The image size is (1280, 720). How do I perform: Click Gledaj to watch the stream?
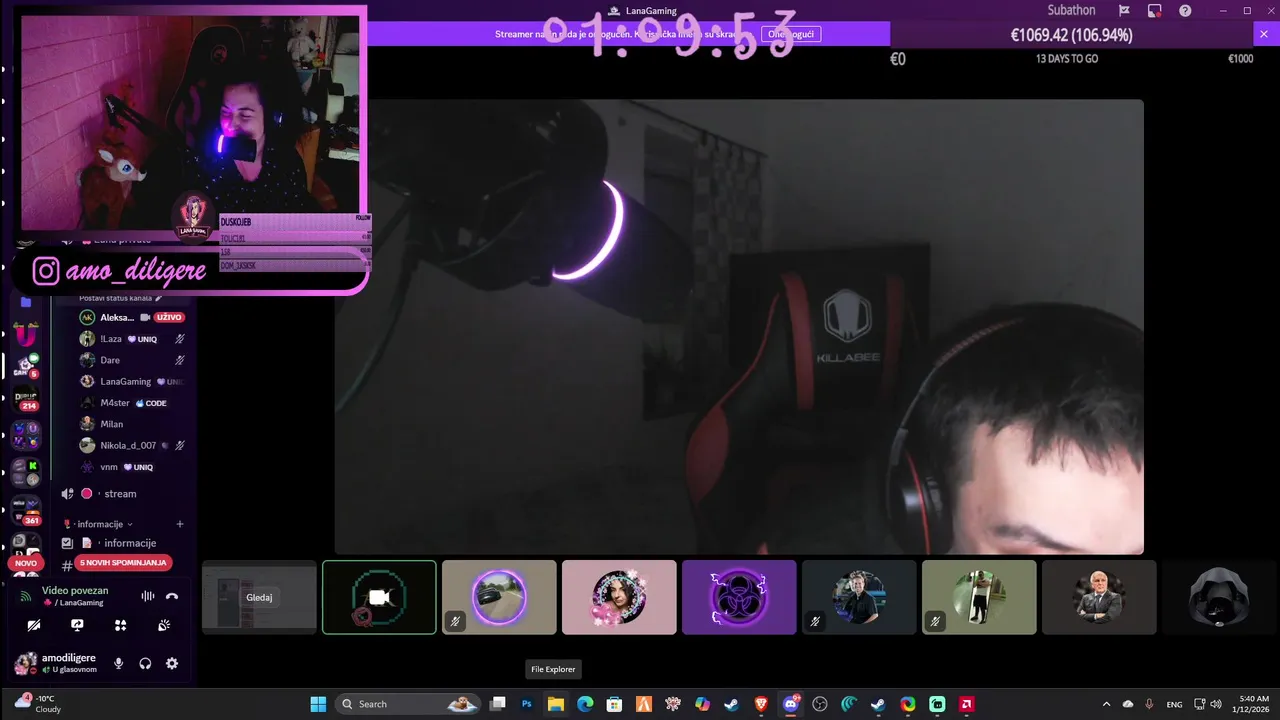pos(259,598)
